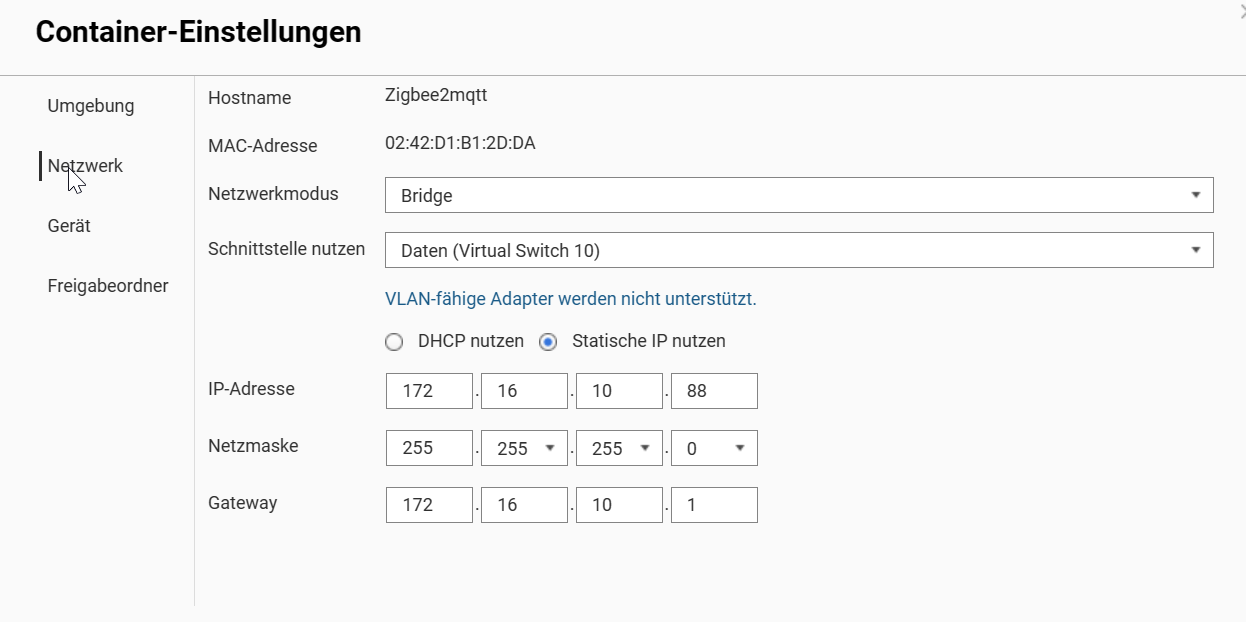This screenshot has height=622, width=1246.
Task: Click the first IP-Adresse field showing 172
Action: pos(429,390)
